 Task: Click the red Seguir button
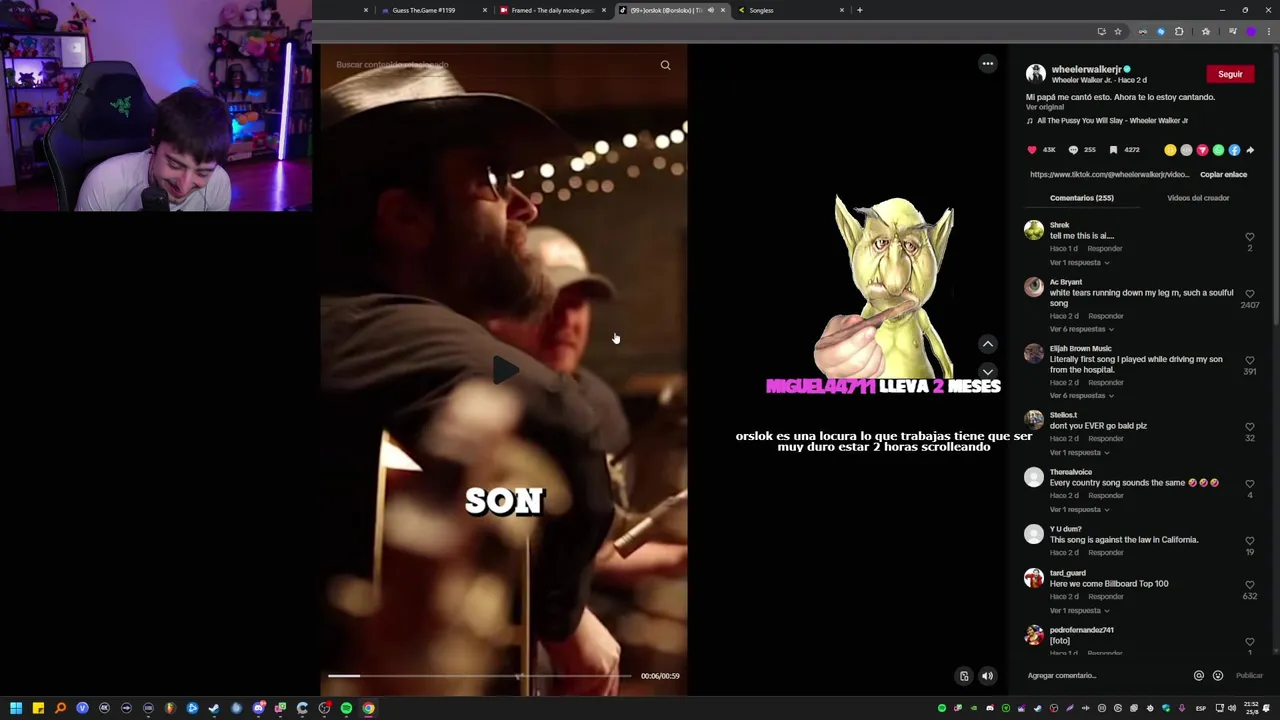(1230, 74)
